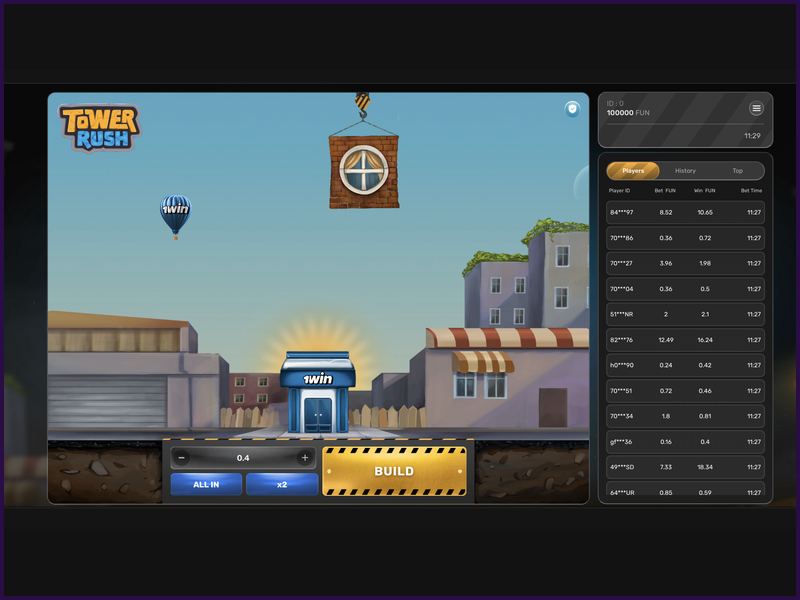
Task: Click the 100000 FUN balance display
Action: [x=628, y=113]
